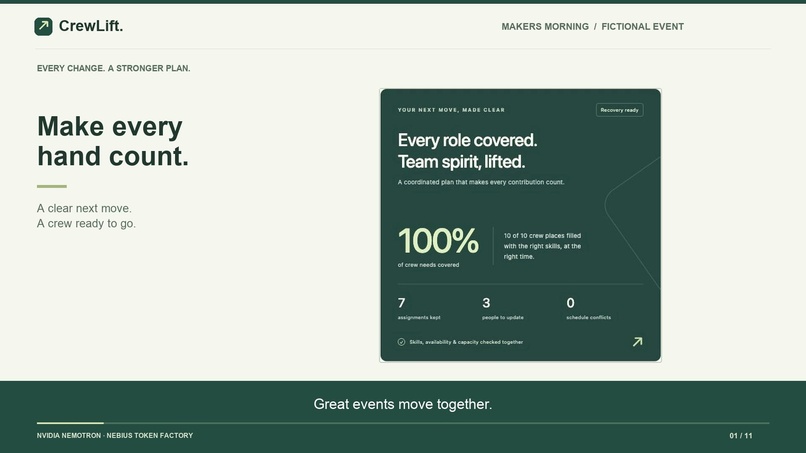Click the 3 people to update value
The height and width of the screenshot is (453, 806).
tap(486, 303)
